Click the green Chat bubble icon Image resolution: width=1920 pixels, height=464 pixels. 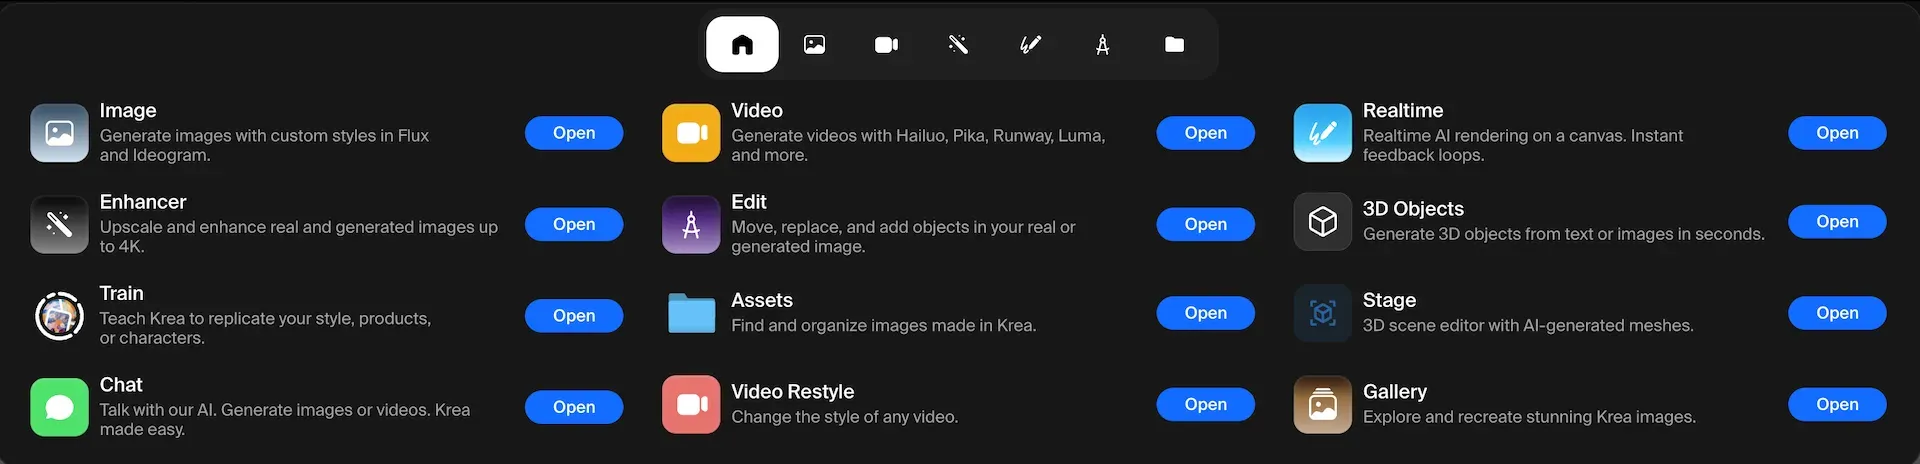[x=59, y=407]
